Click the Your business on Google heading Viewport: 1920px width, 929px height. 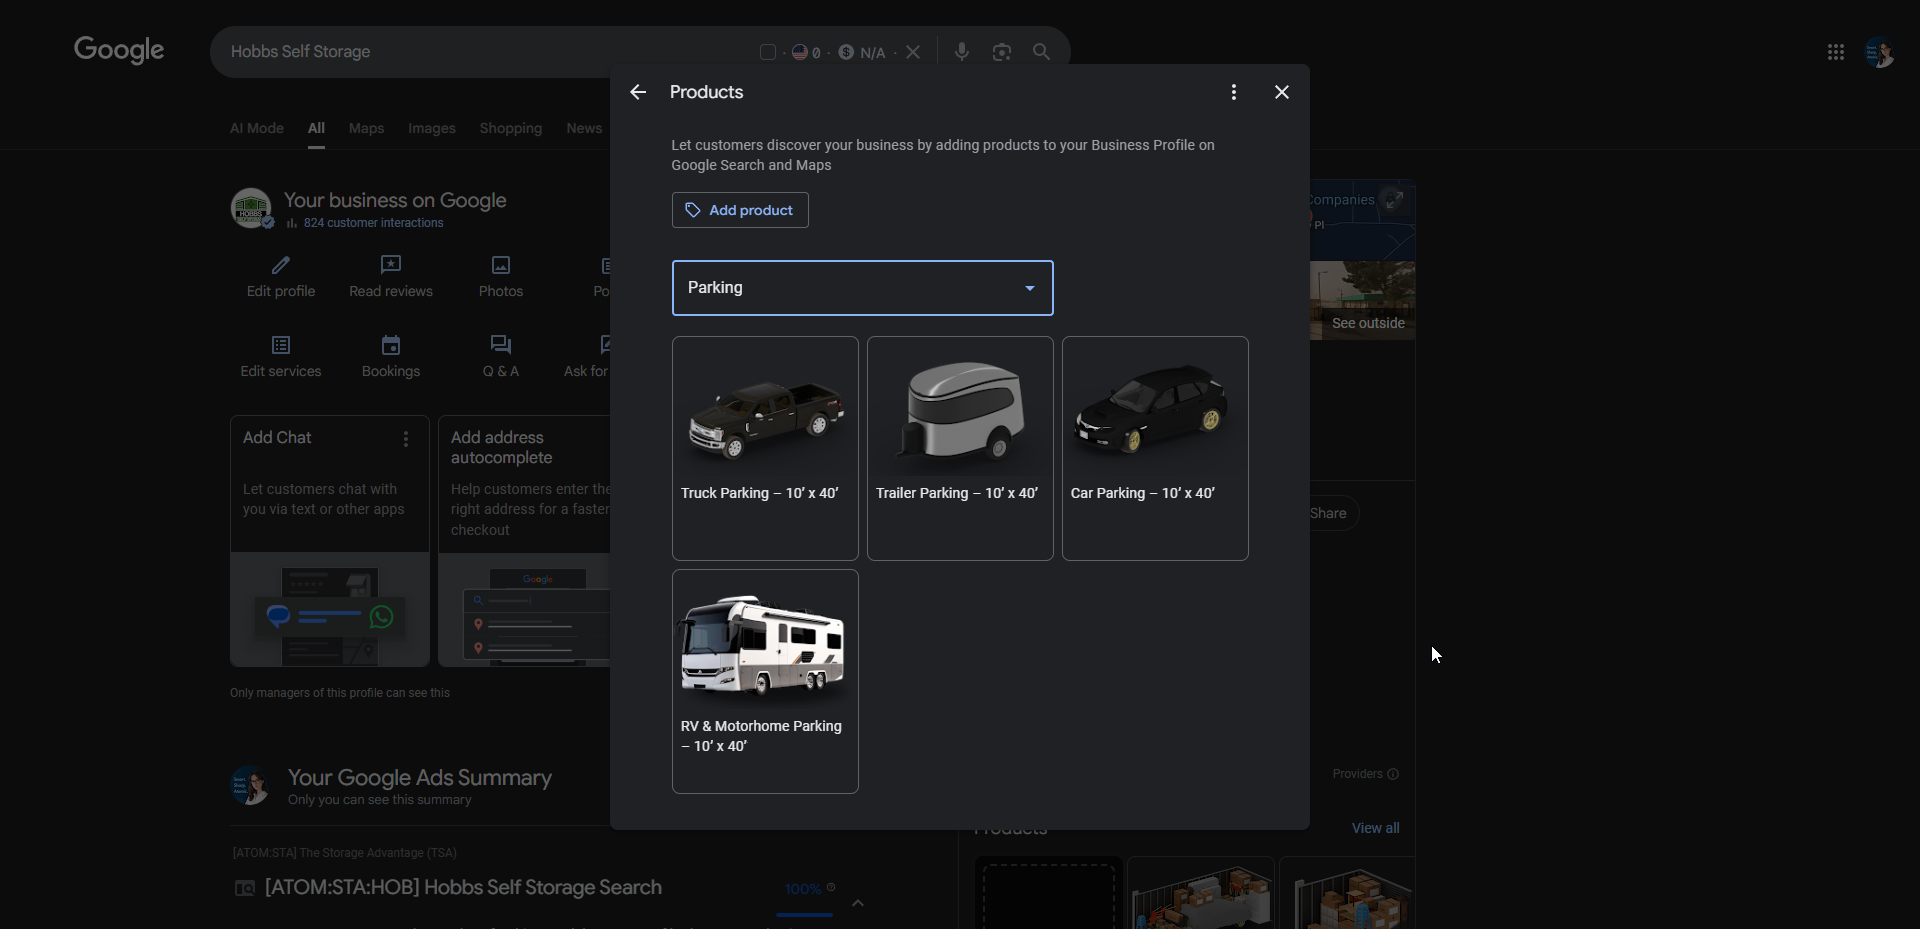[395, 201]
